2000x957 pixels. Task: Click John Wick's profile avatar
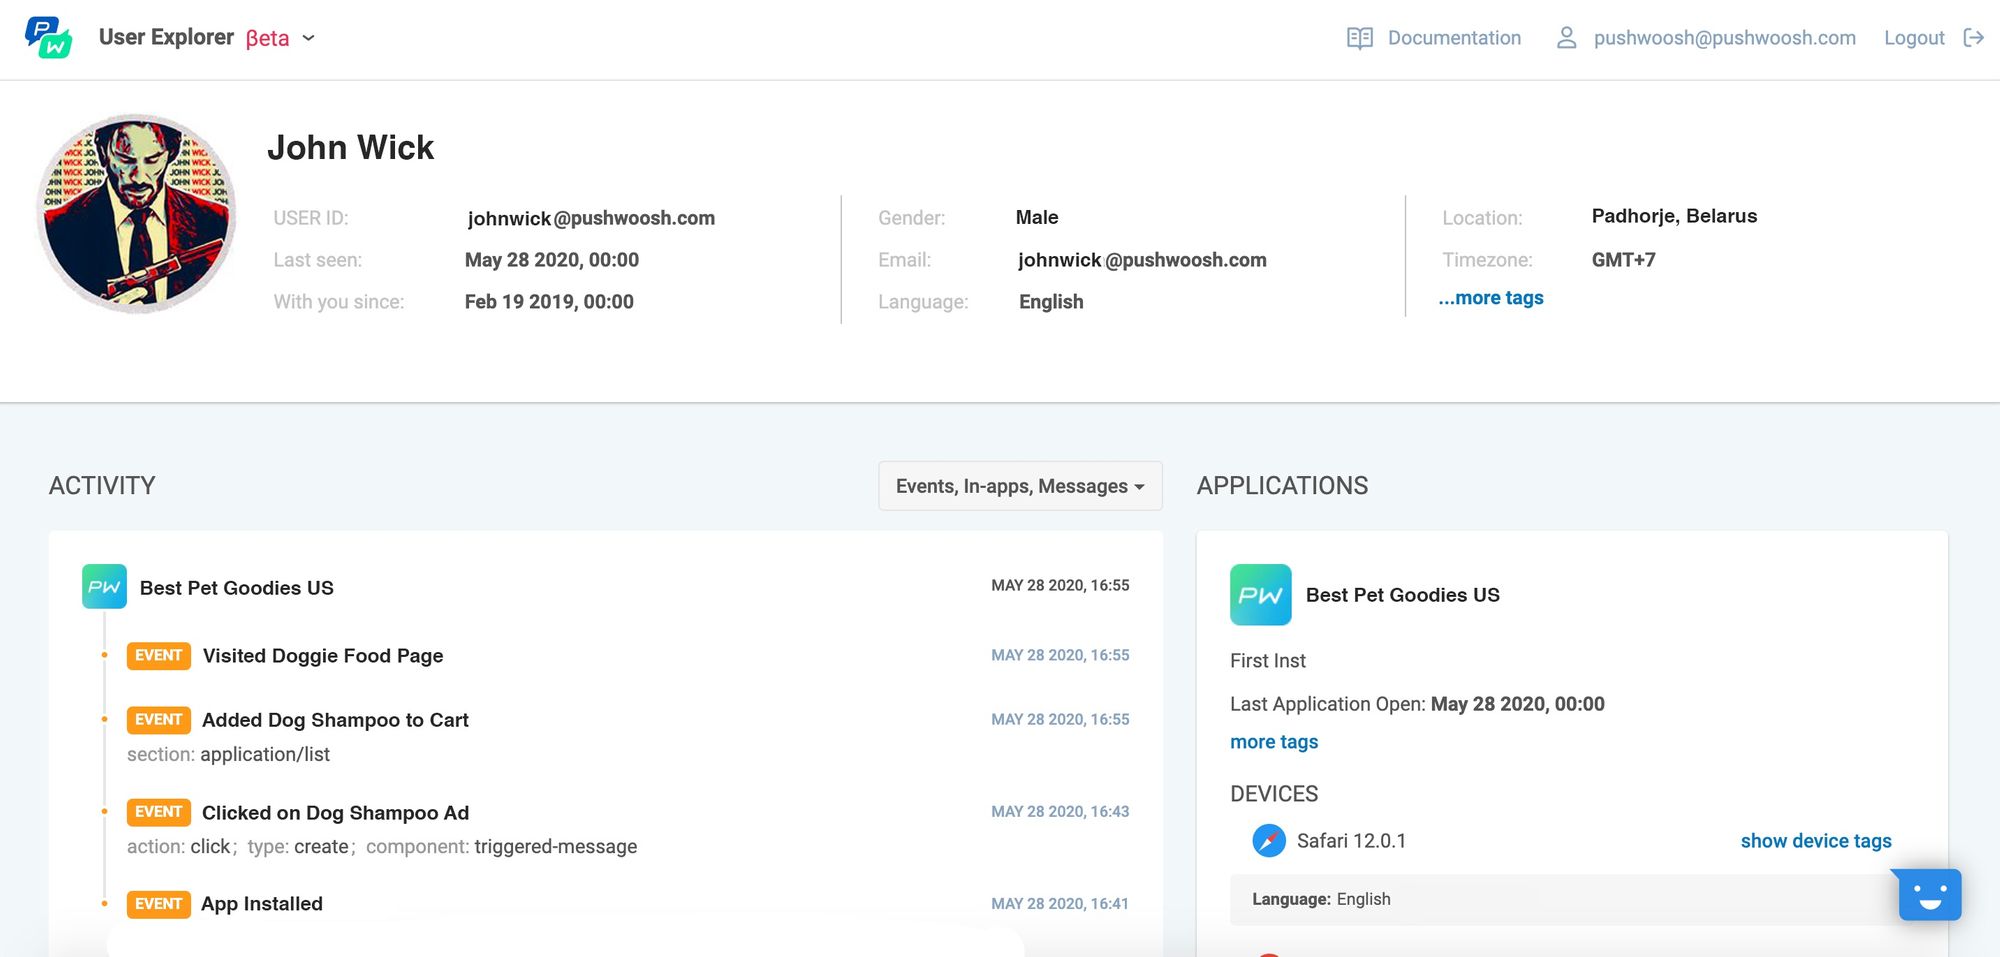[136, 214]
